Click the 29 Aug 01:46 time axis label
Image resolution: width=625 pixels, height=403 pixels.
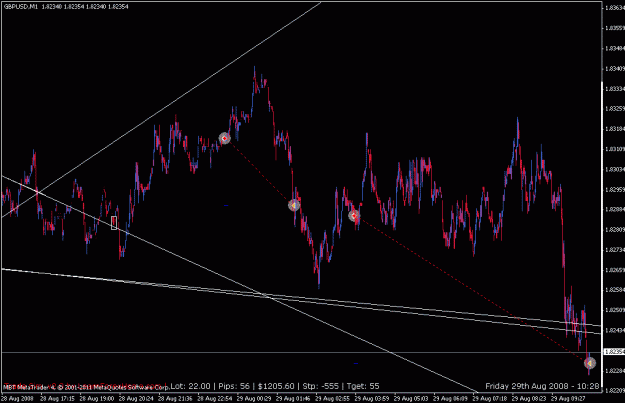tap(293, 398)
